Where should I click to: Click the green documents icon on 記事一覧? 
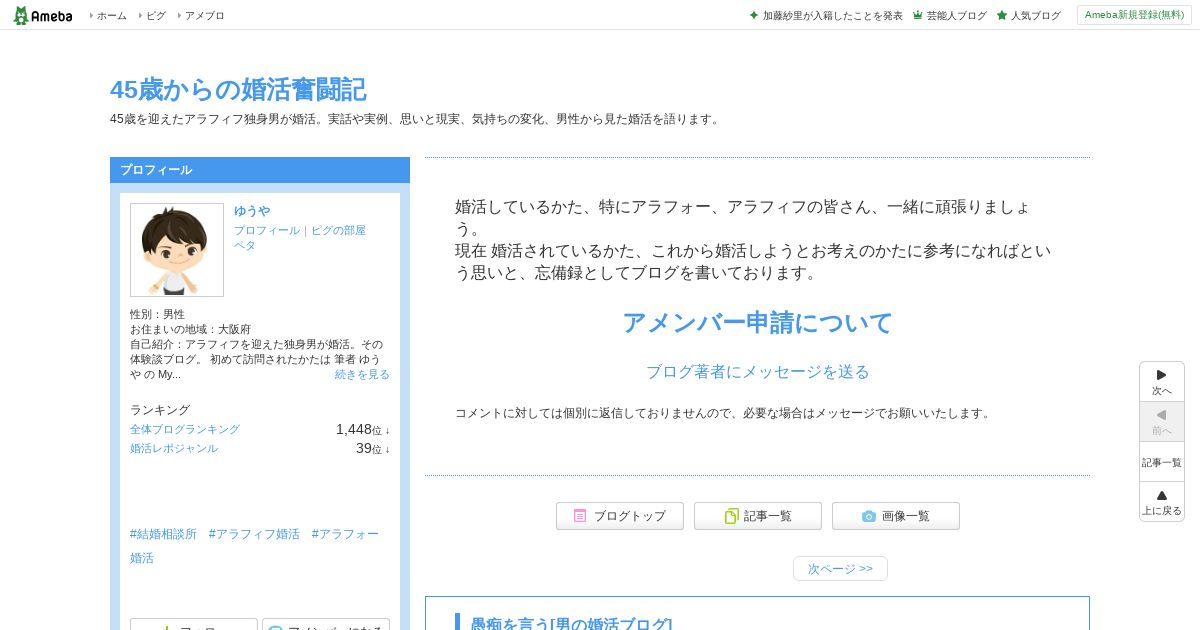tap(731, 516)
